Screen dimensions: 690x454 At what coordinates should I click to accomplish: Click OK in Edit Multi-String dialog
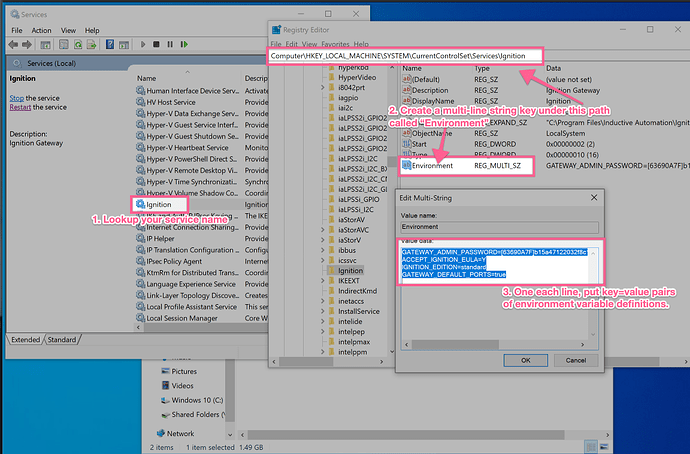click(x=525, y=360)
